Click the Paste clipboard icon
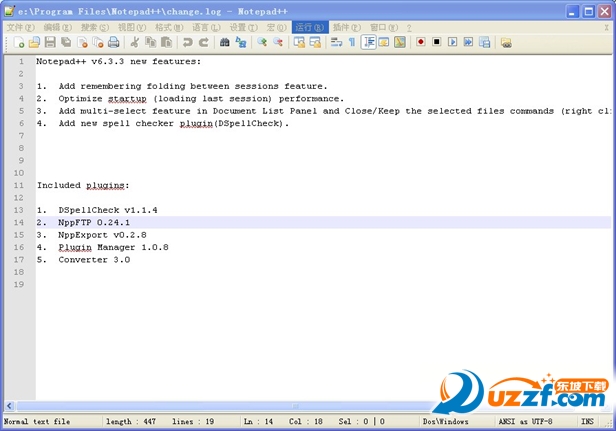 click(x=167, y=42)
